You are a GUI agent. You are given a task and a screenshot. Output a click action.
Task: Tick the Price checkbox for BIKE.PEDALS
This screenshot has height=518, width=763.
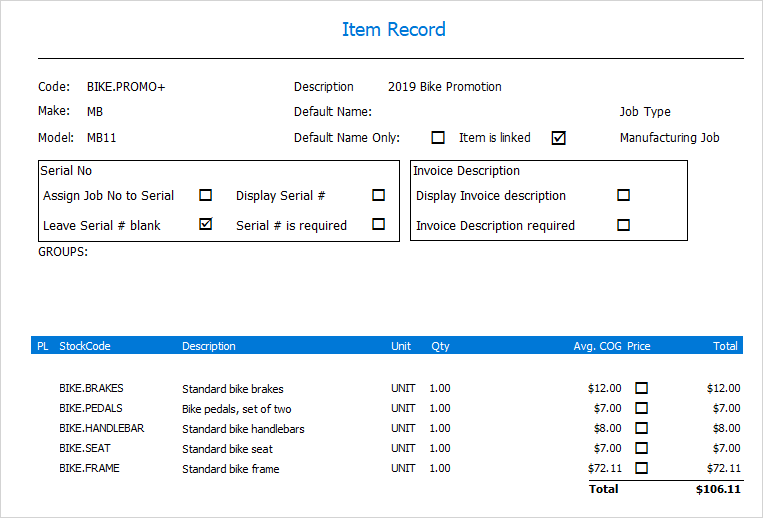642,408
